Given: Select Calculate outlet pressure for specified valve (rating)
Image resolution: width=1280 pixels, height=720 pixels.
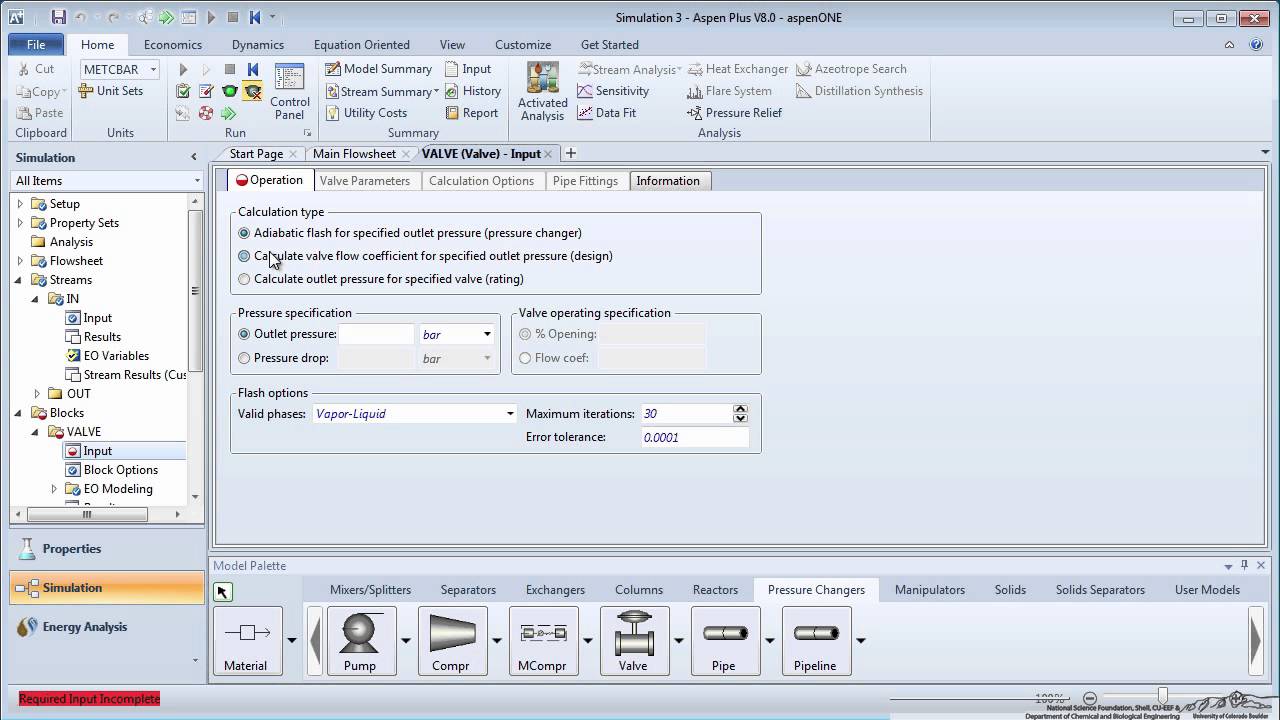Looking at the screenshot, I should (244, 279).
